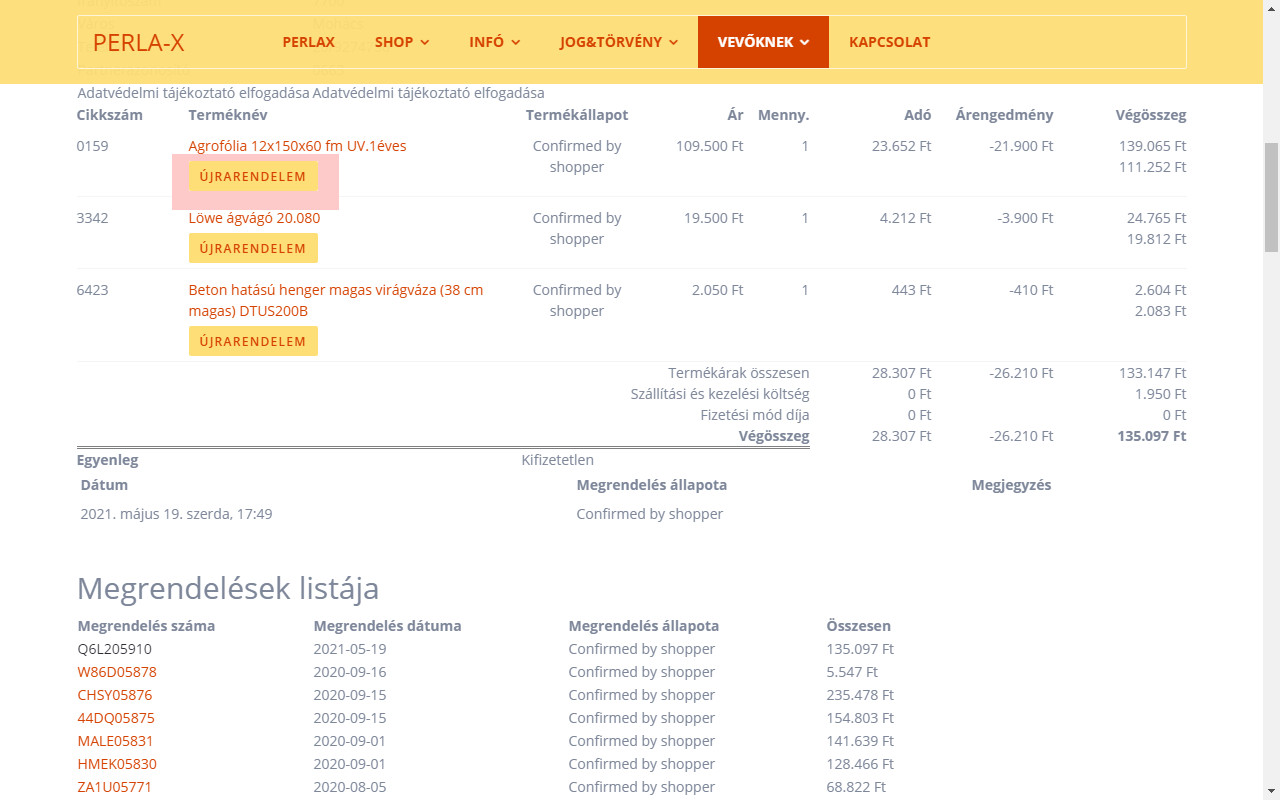Image resolution: width=1280 pixels, height=800 pixels.
Task: Click Termékárak összesen label
Action: 739,373
